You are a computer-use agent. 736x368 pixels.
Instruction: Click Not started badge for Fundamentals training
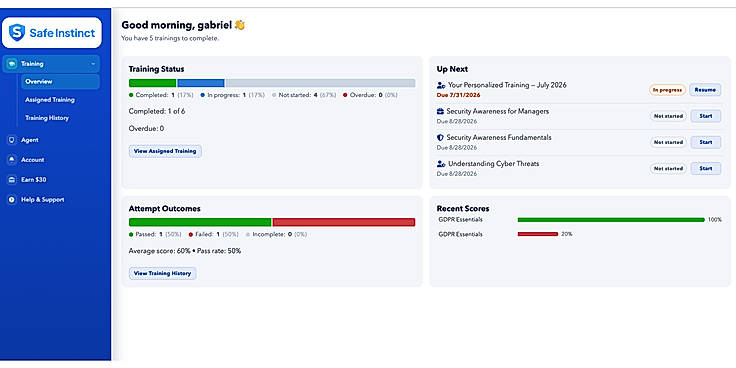pos(668,142)
